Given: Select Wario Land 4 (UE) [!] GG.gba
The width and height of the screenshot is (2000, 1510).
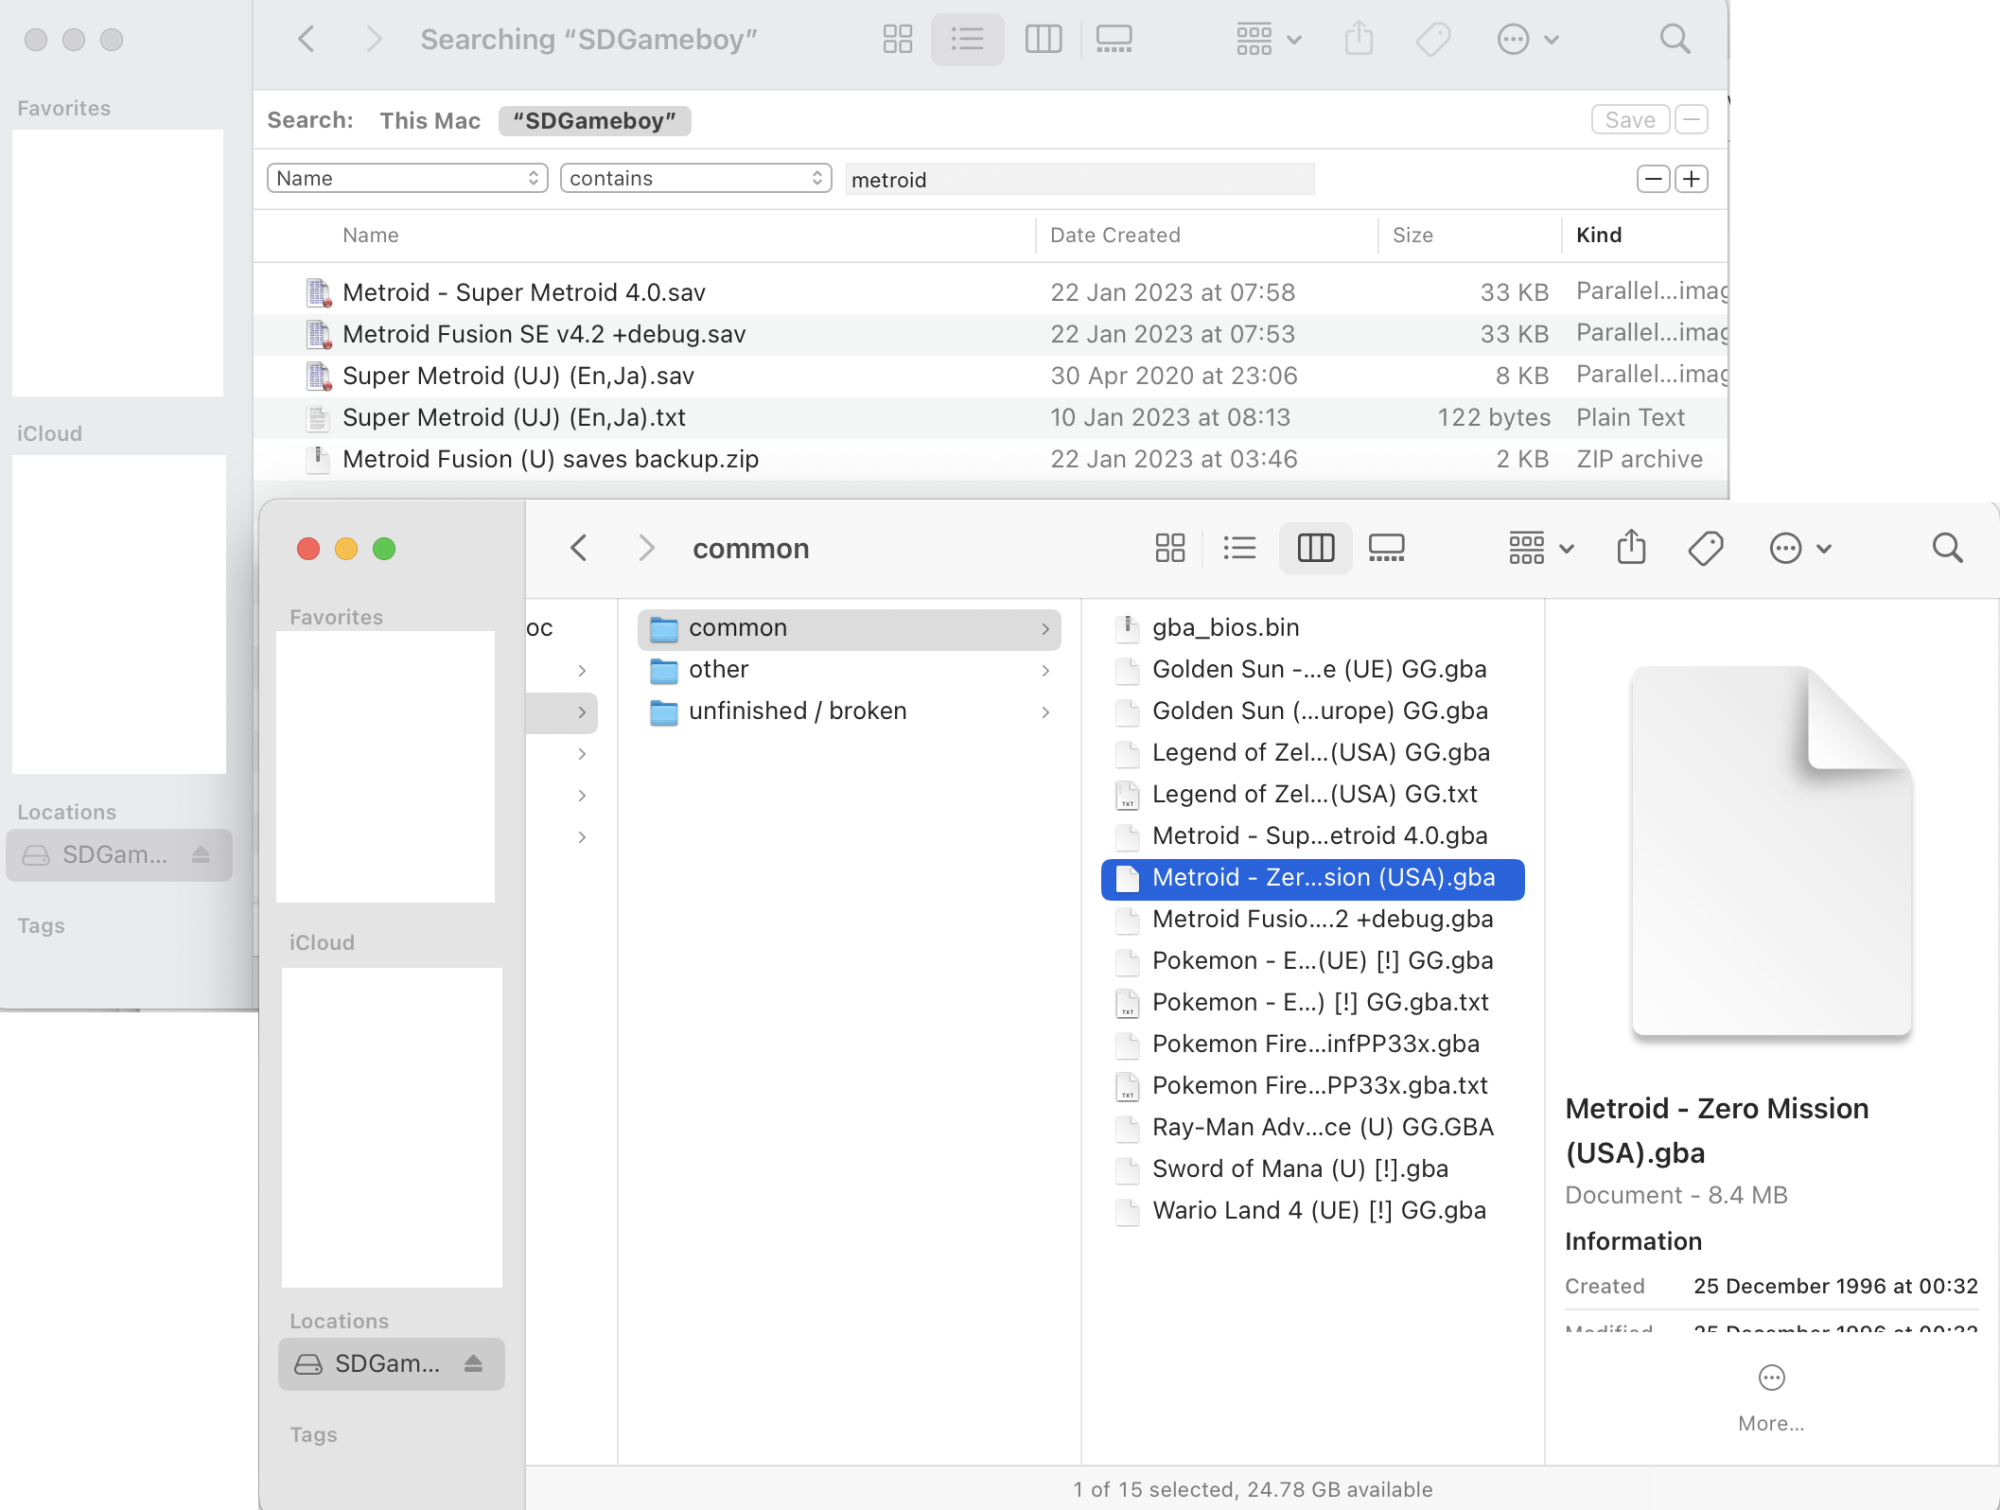Looking at the screenshot, I should click(1312, 1211).
